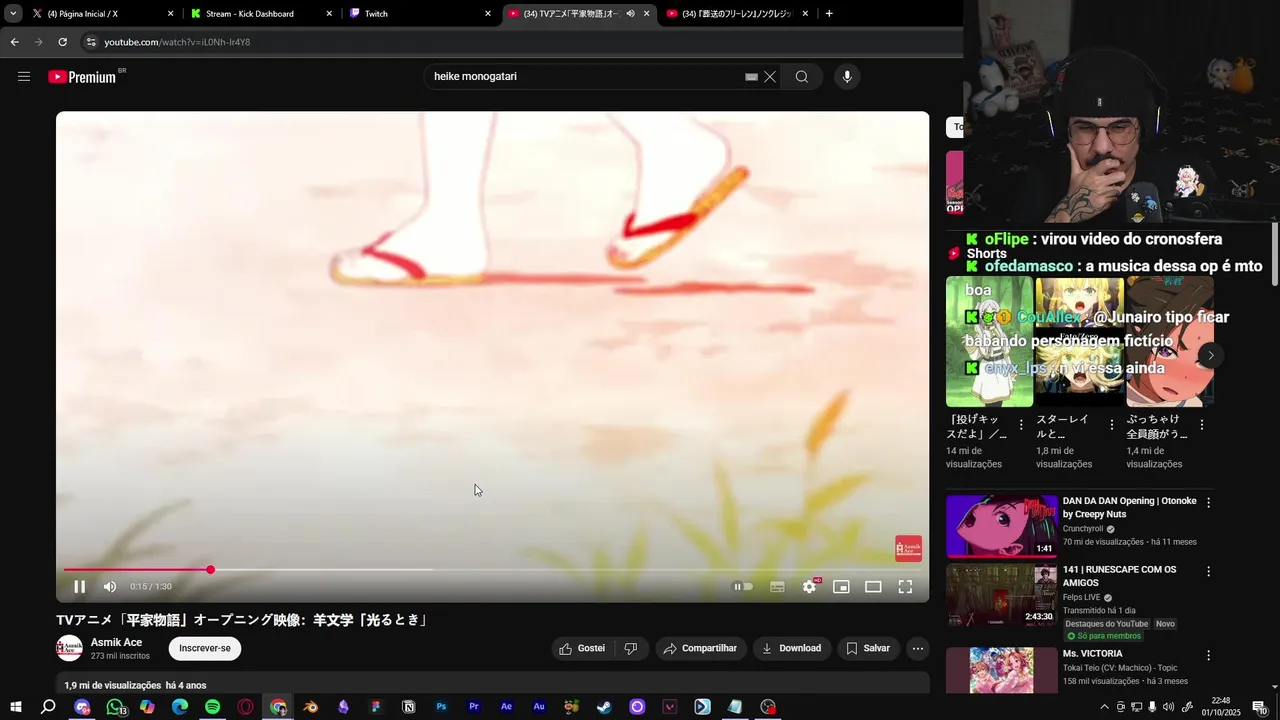Pause the video with the pause button

point(80,587)
